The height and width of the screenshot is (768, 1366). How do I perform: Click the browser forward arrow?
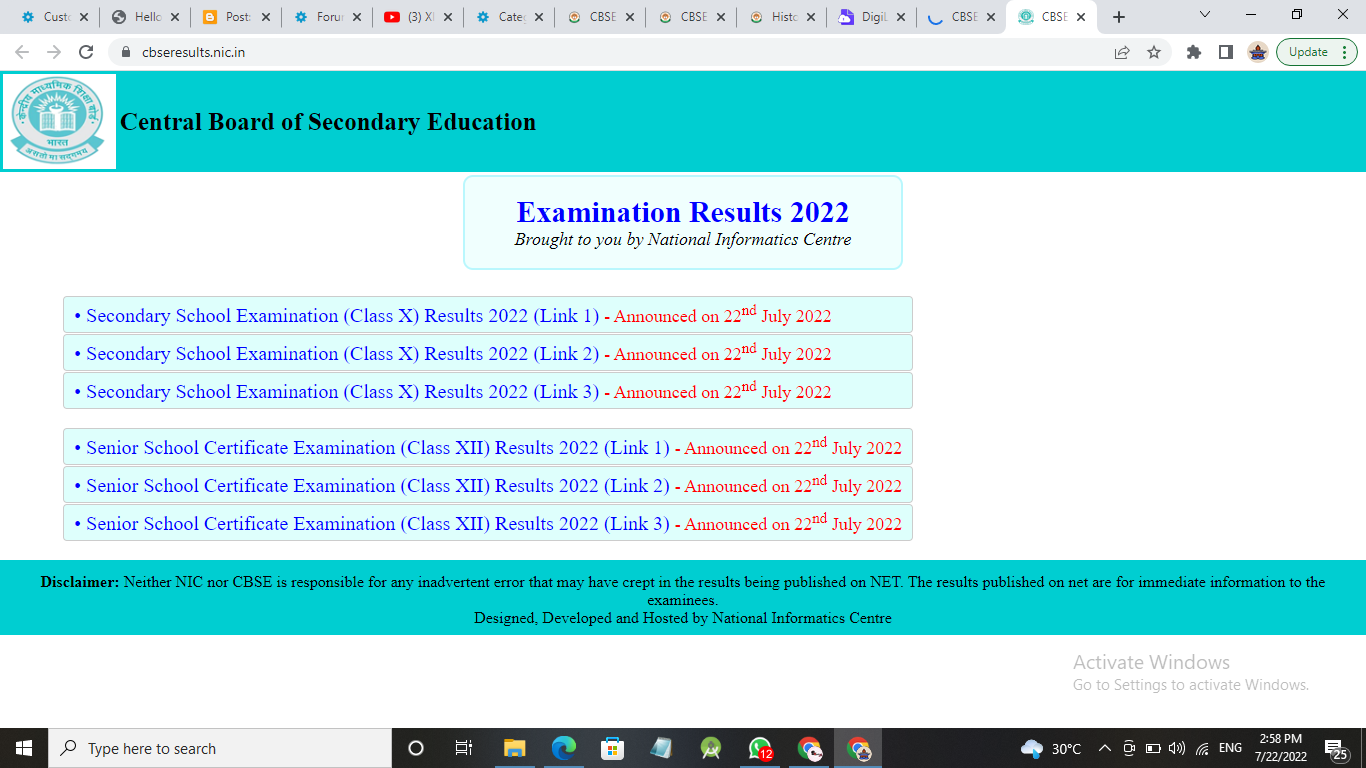(x=54, y=52)
